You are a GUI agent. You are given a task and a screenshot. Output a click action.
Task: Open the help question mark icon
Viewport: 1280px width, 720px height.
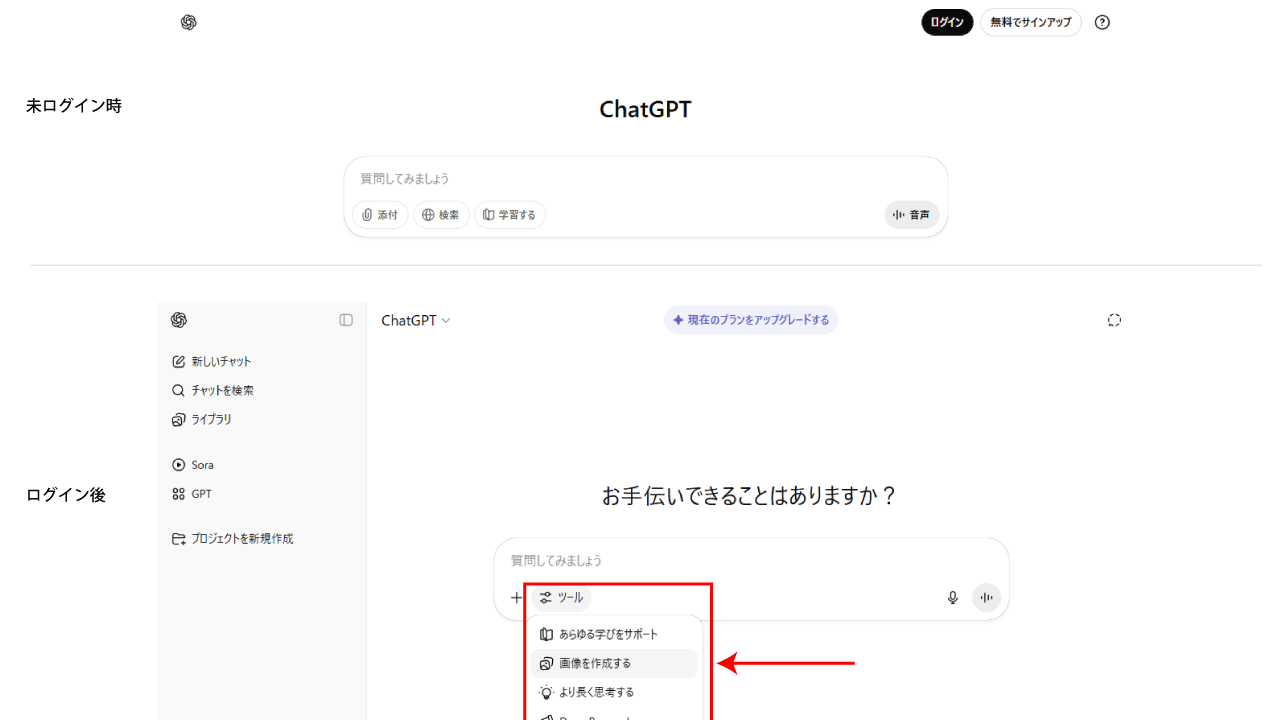click(1102, 22)
